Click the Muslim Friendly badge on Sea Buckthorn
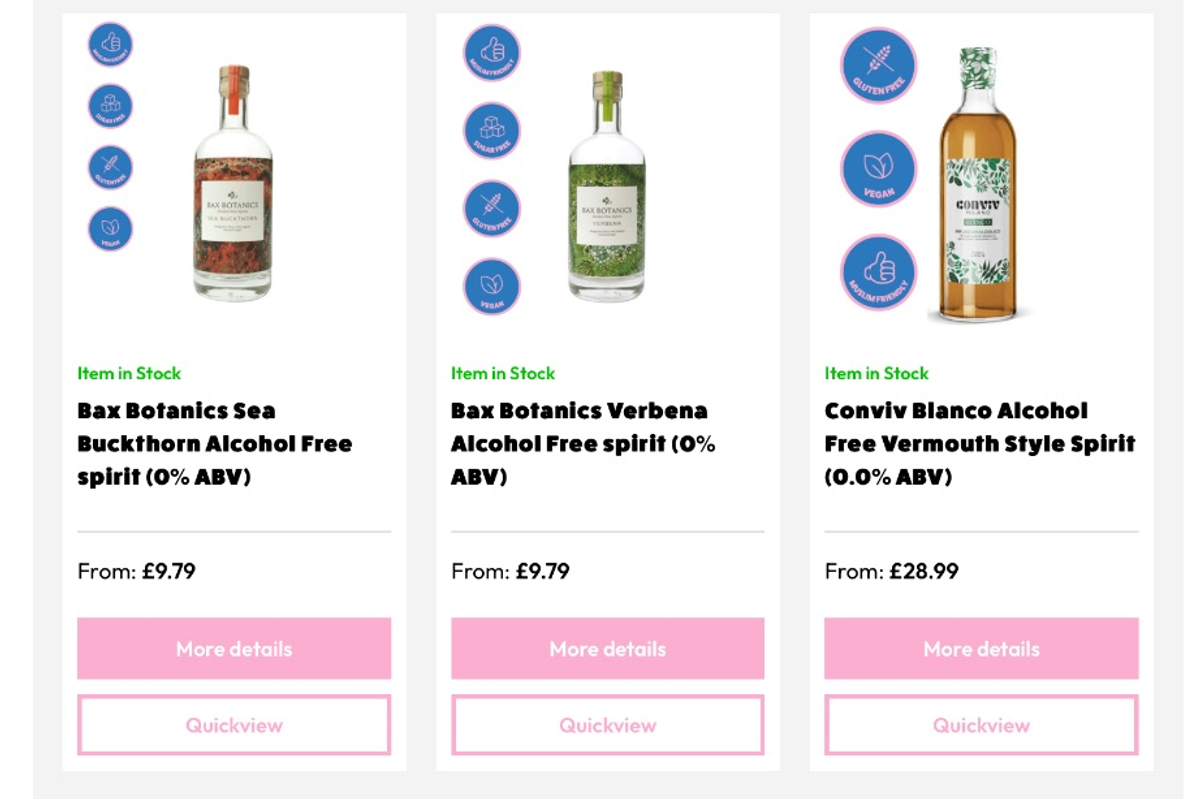 pos(110,43)
